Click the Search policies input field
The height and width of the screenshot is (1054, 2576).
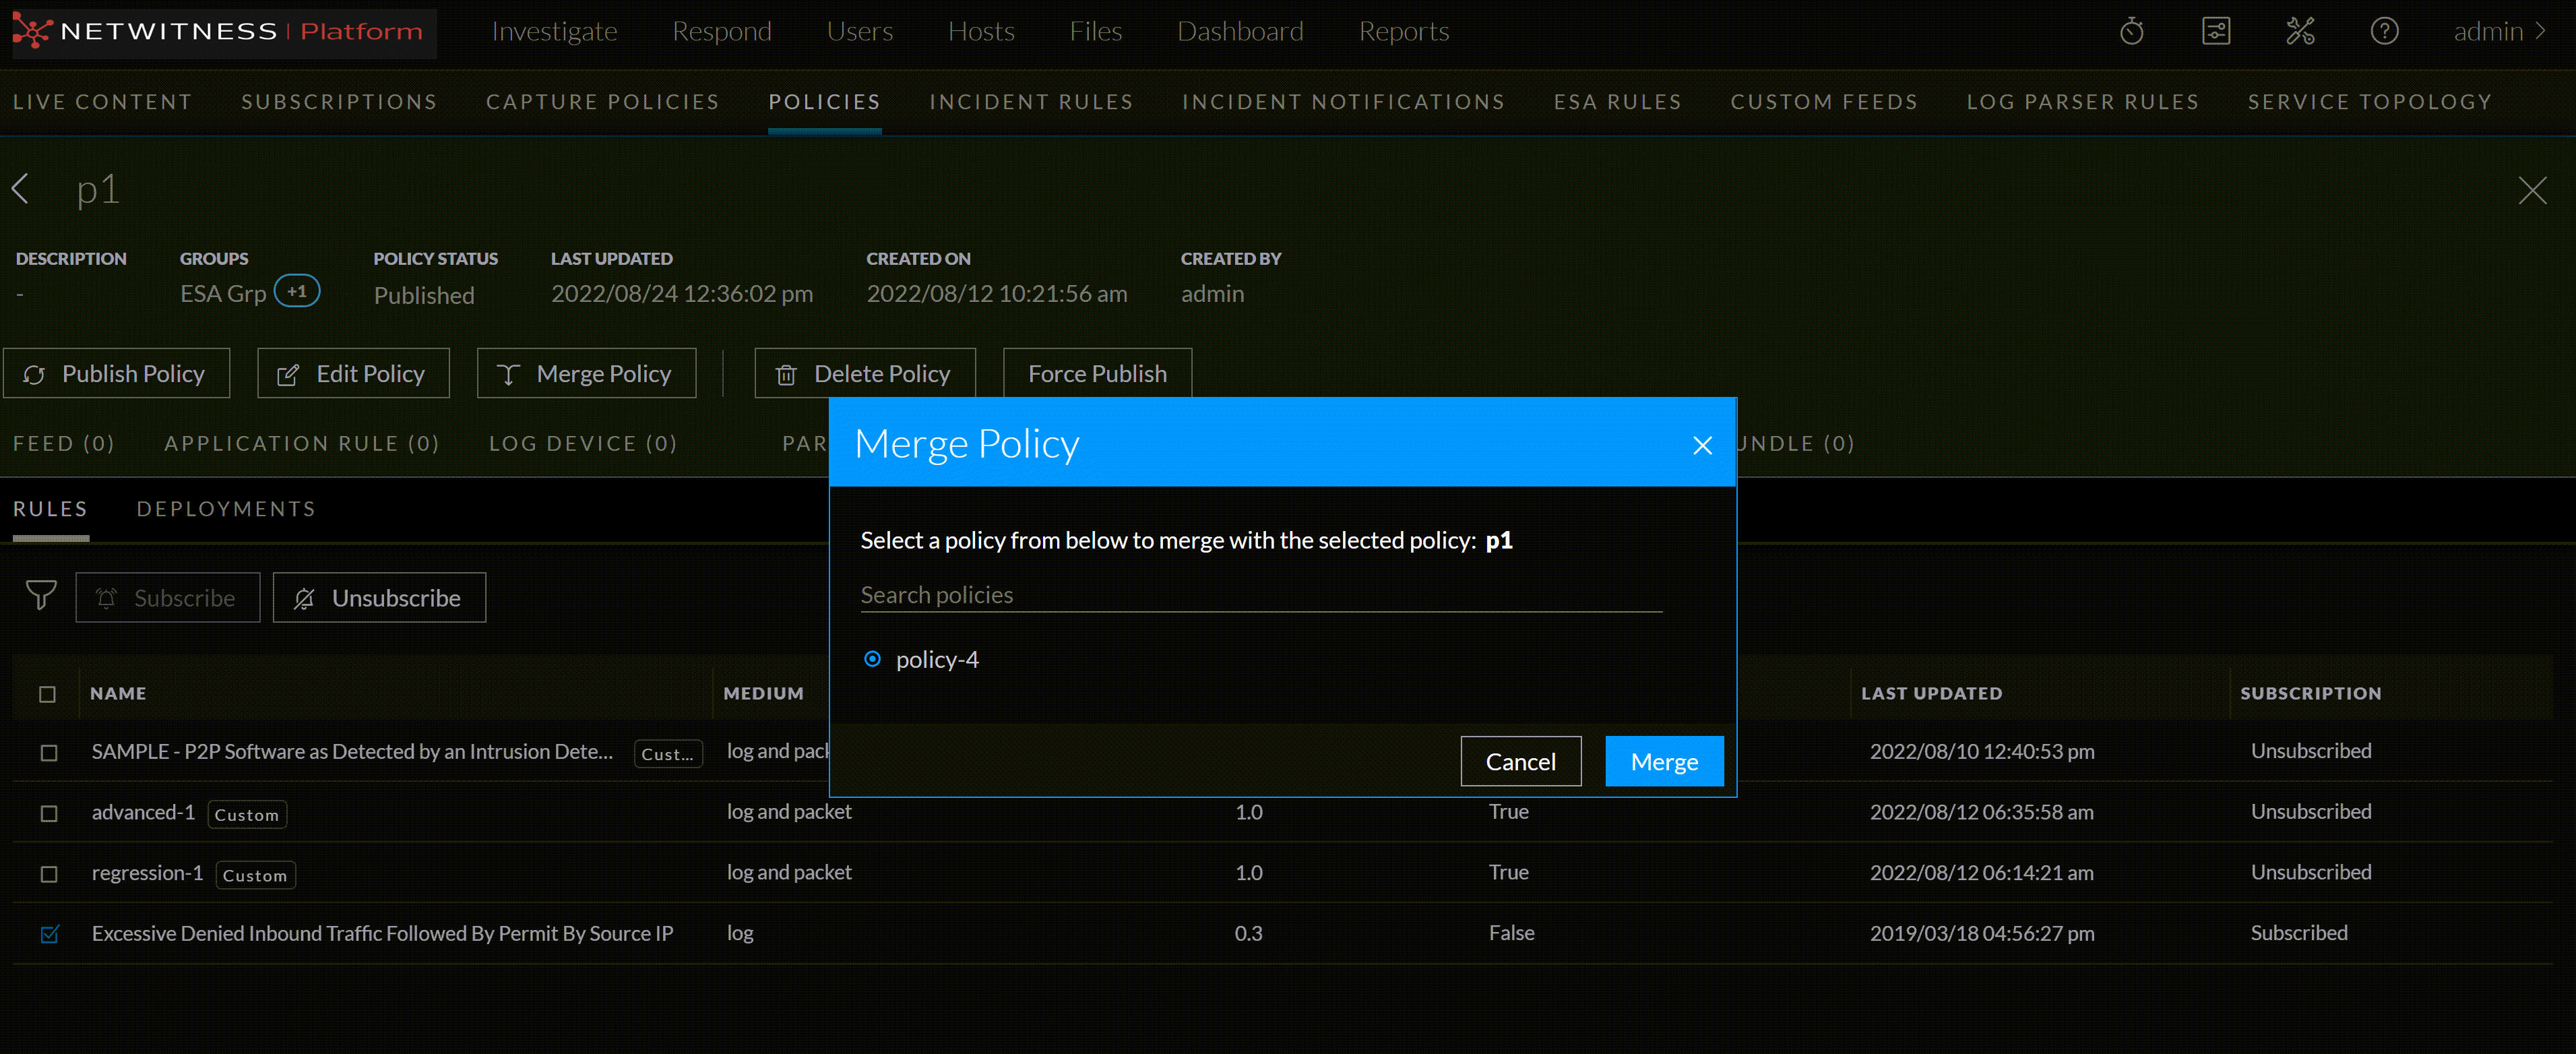1260,595
